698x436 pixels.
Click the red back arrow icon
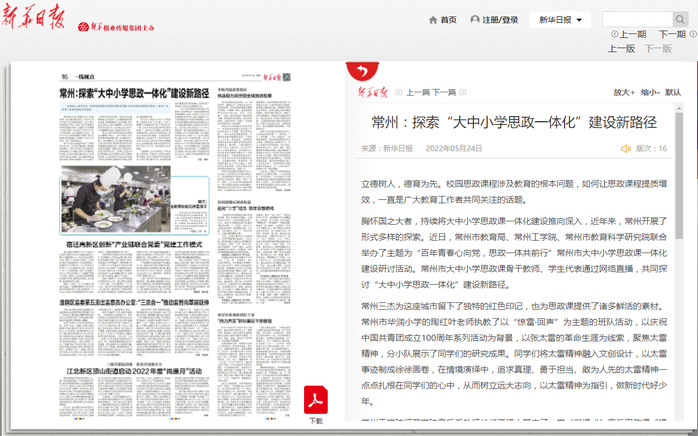pyautogui.click(x=355, y=69)
